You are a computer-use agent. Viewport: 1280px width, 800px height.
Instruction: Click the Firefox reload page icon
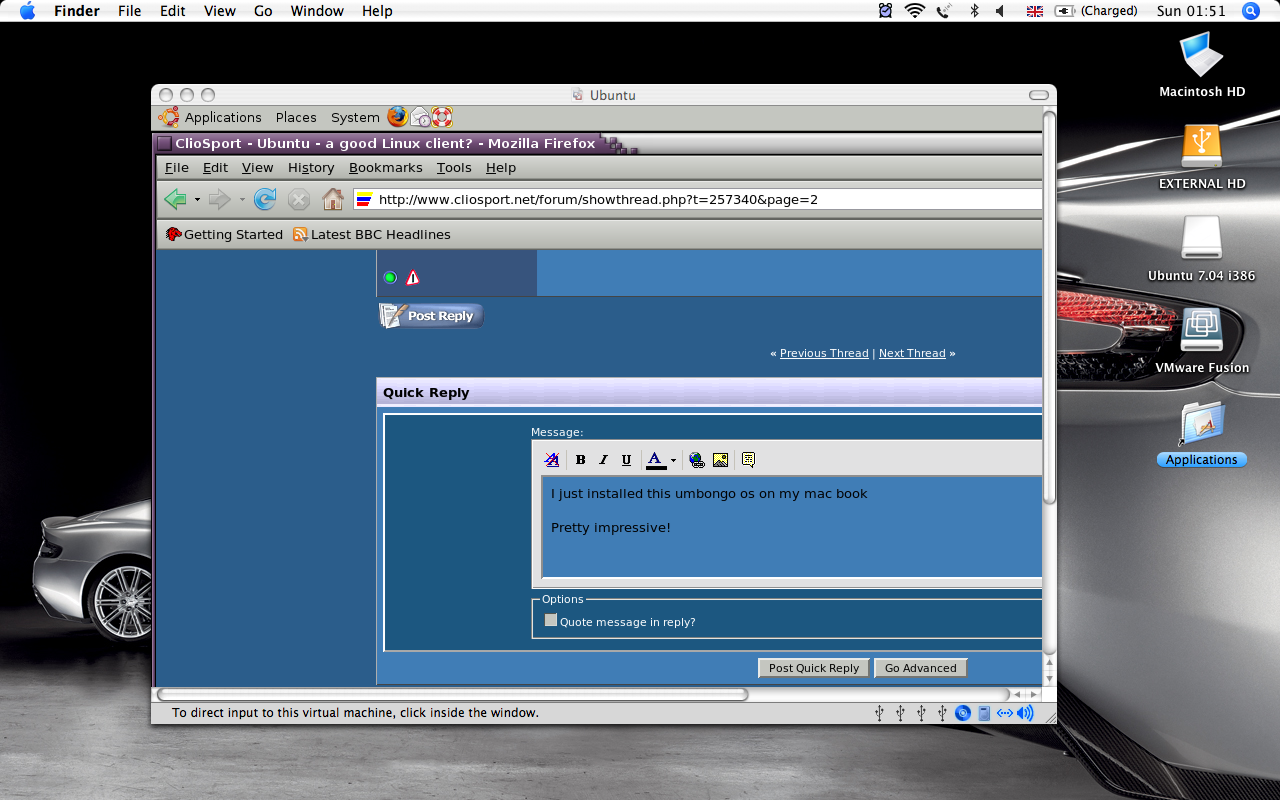coord(265,199)
